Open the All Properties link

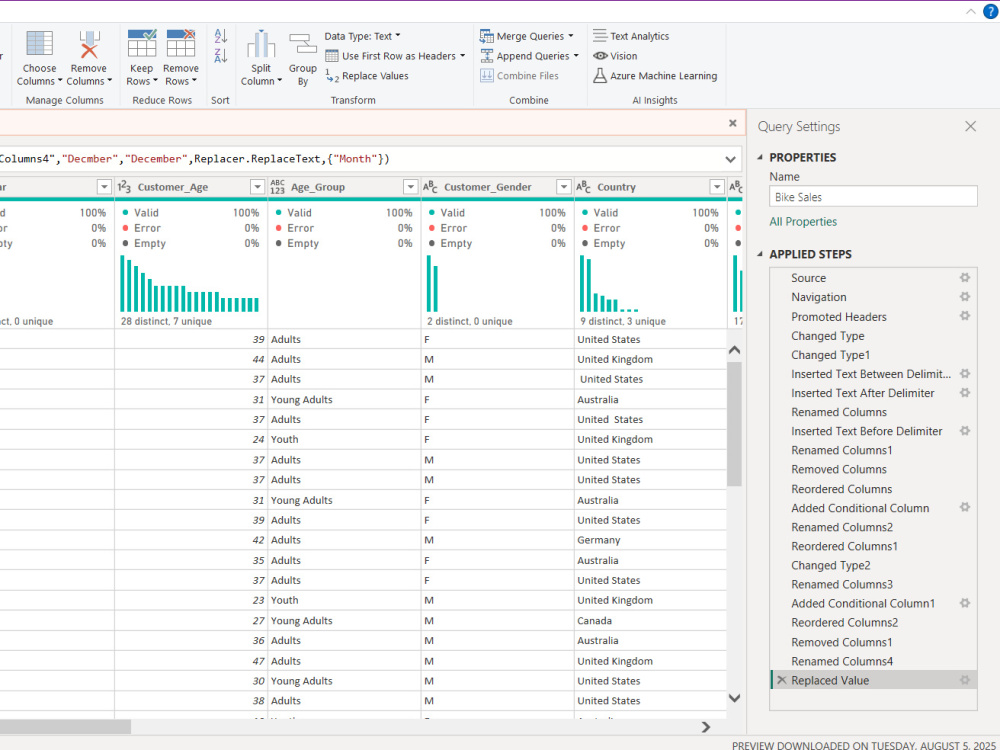803,221
